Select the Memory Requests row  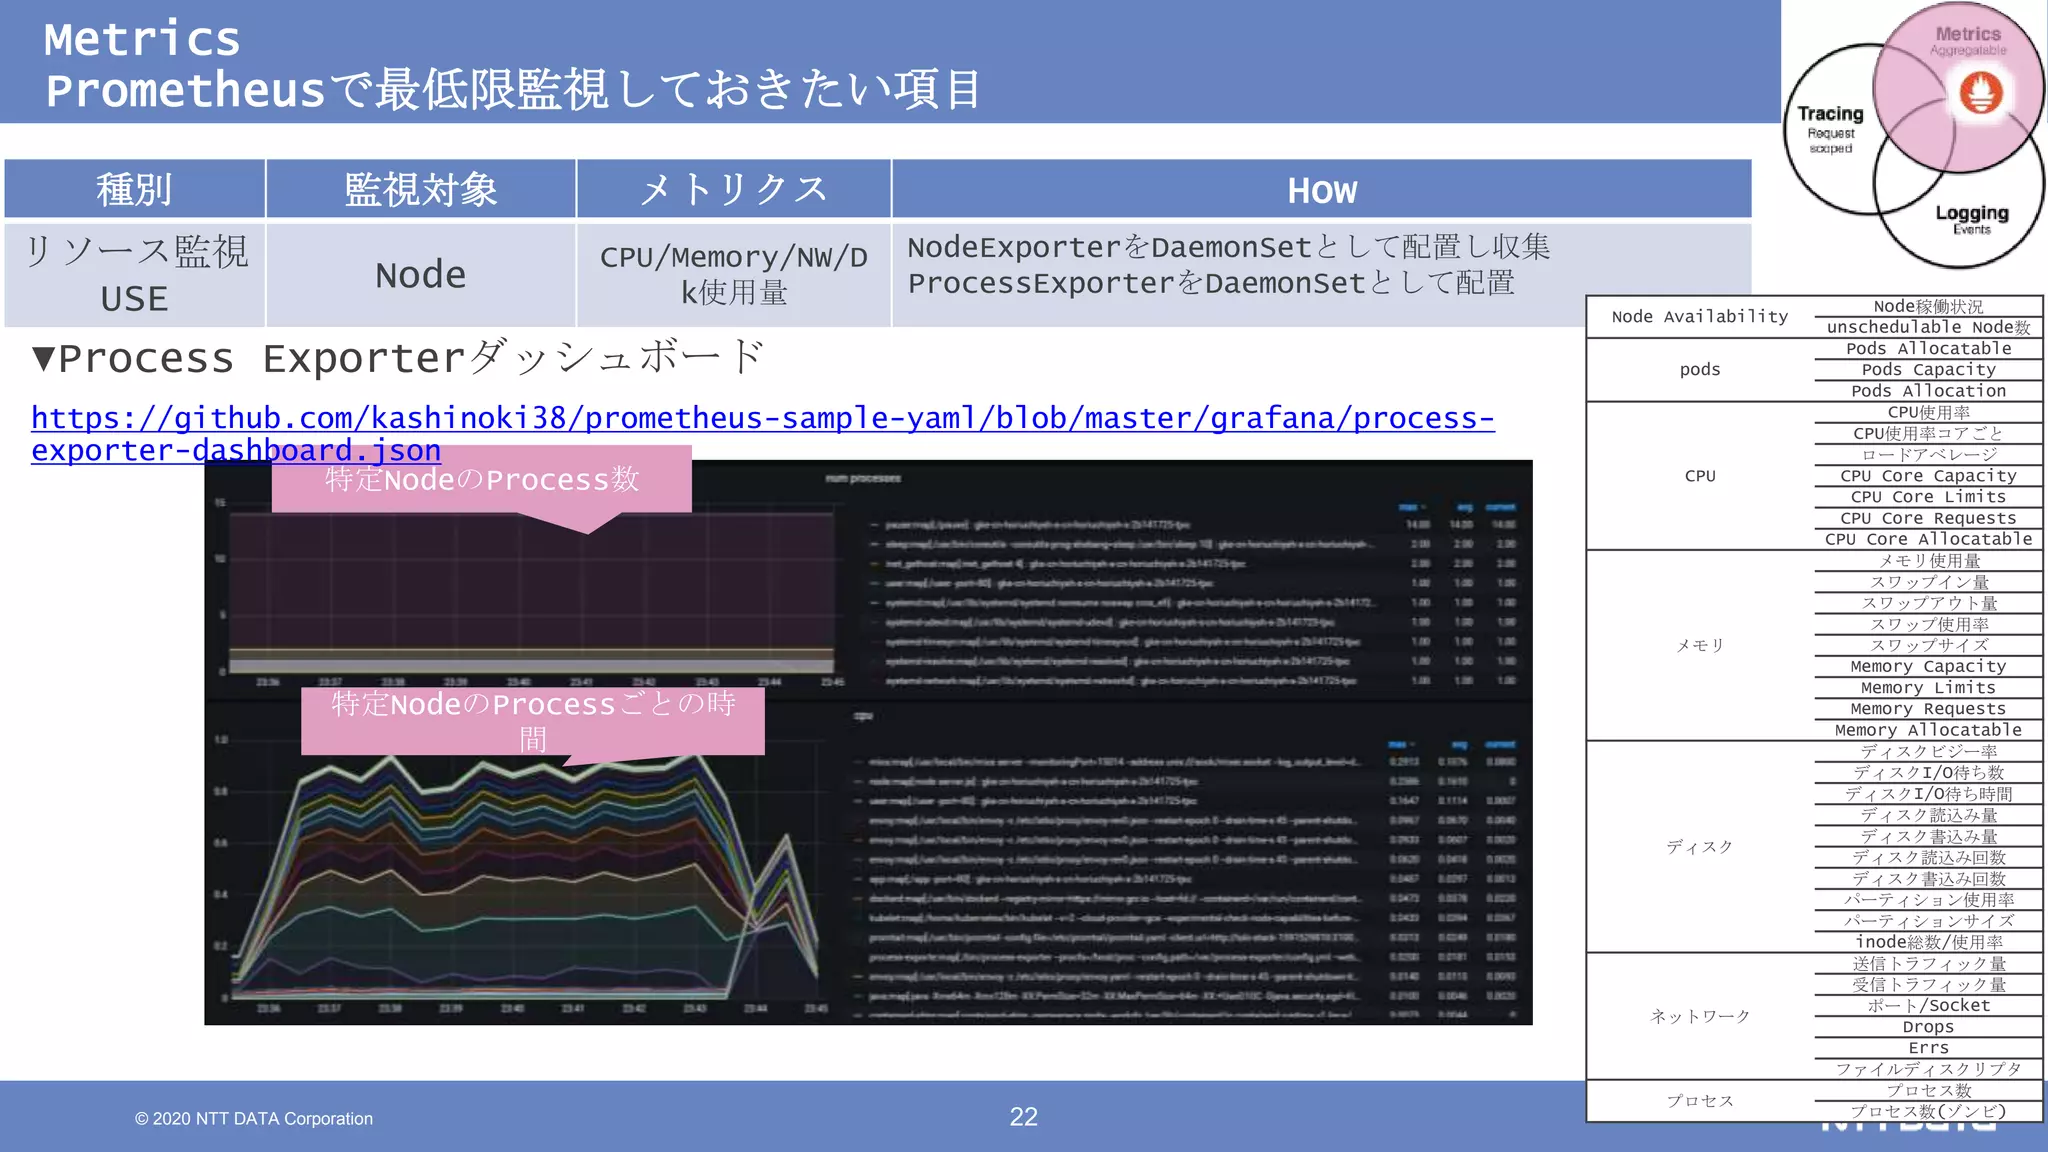(1928, 709)
